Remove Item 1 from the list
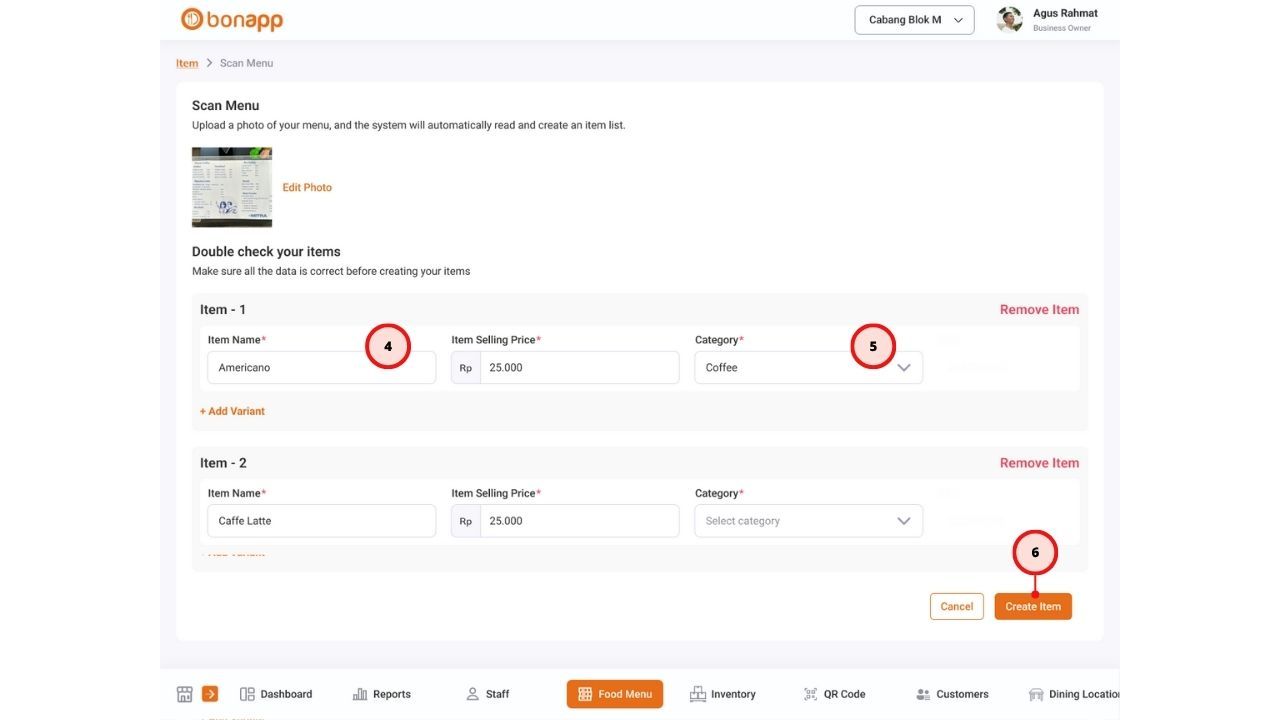 coord(1039,310)
